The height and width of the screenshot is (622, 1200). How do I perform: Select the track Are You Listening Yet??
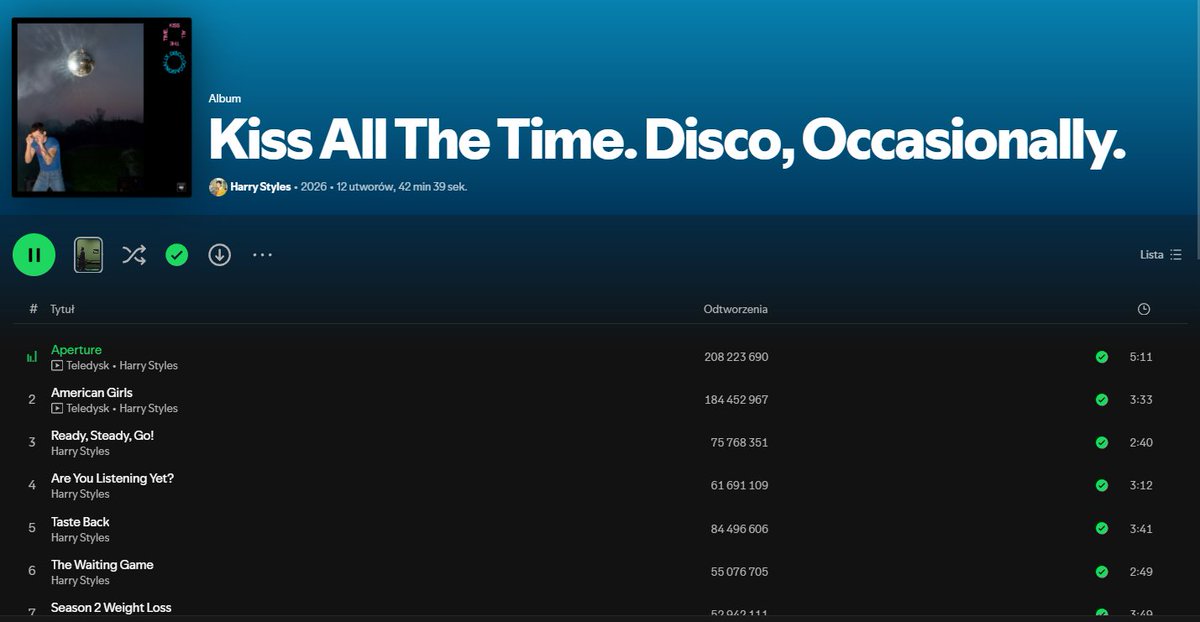(x=112, y=479)
